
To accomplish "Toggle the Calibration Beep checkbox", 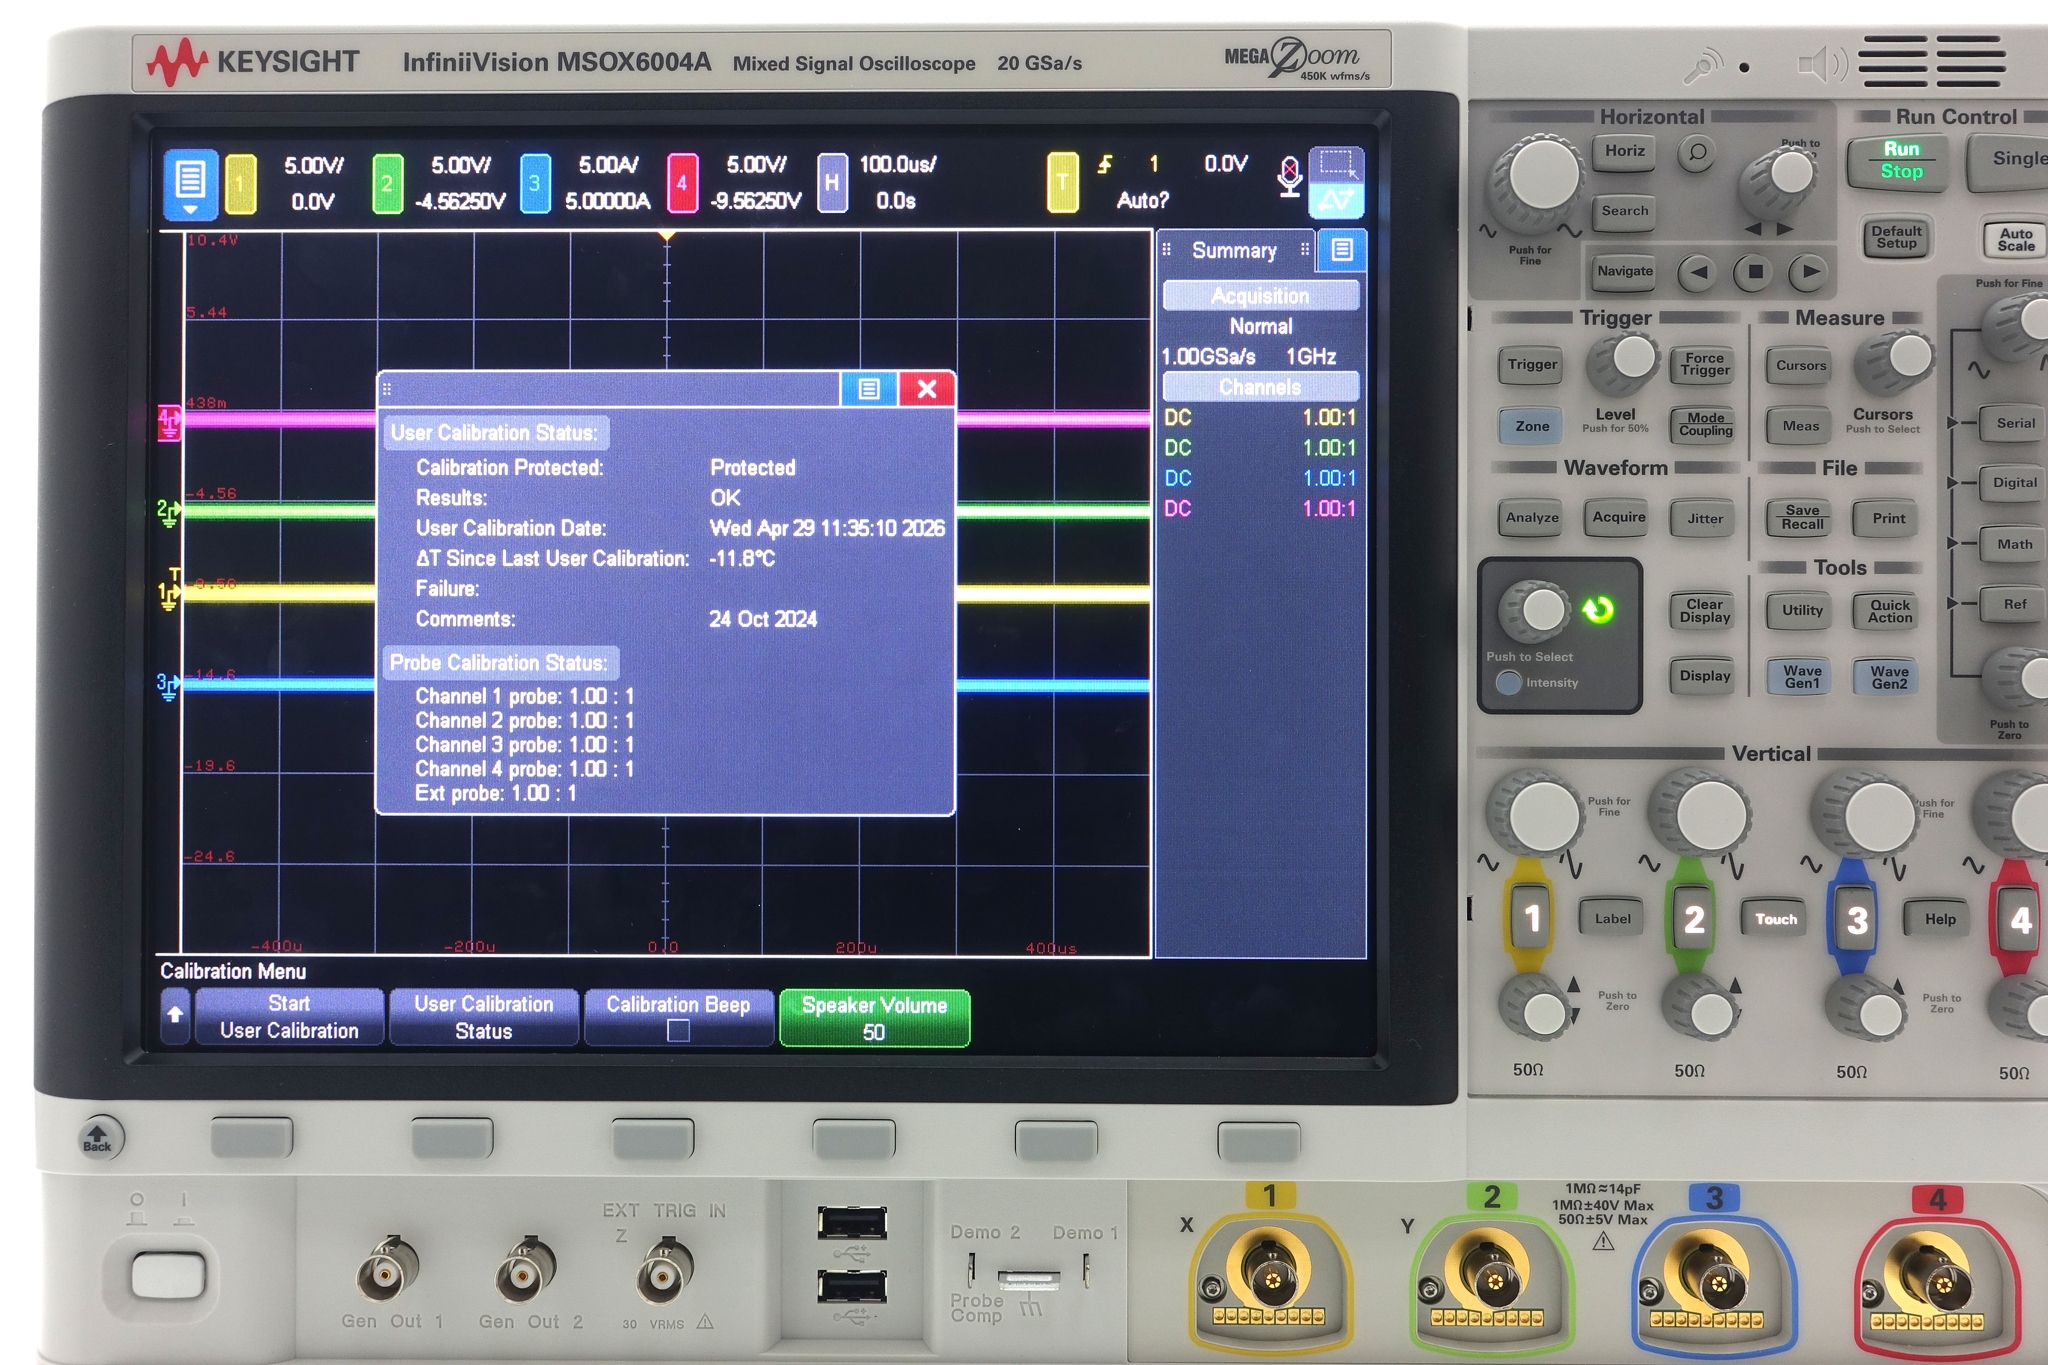I will point(678,1031).
